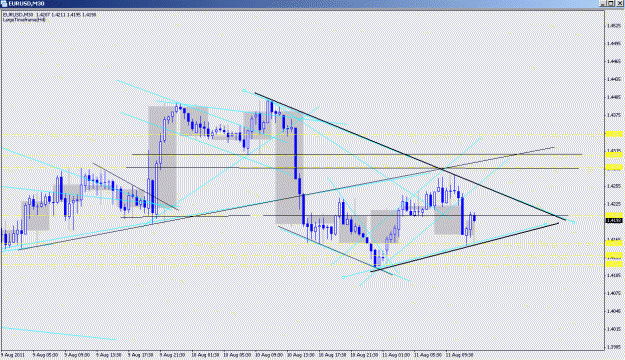
Task: Click the '9 Aug 2011' time axis label
Action: (13, 354)
